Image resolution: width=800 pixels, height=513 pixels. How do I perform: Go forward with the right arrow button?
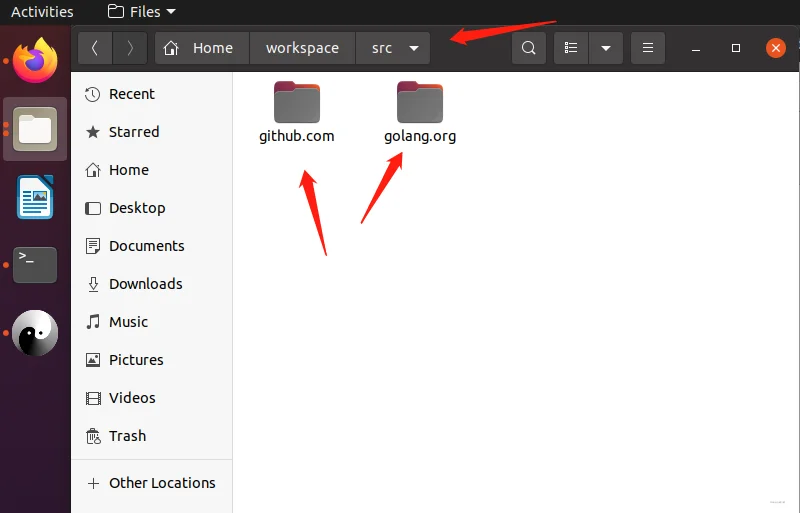pos(130,48)
